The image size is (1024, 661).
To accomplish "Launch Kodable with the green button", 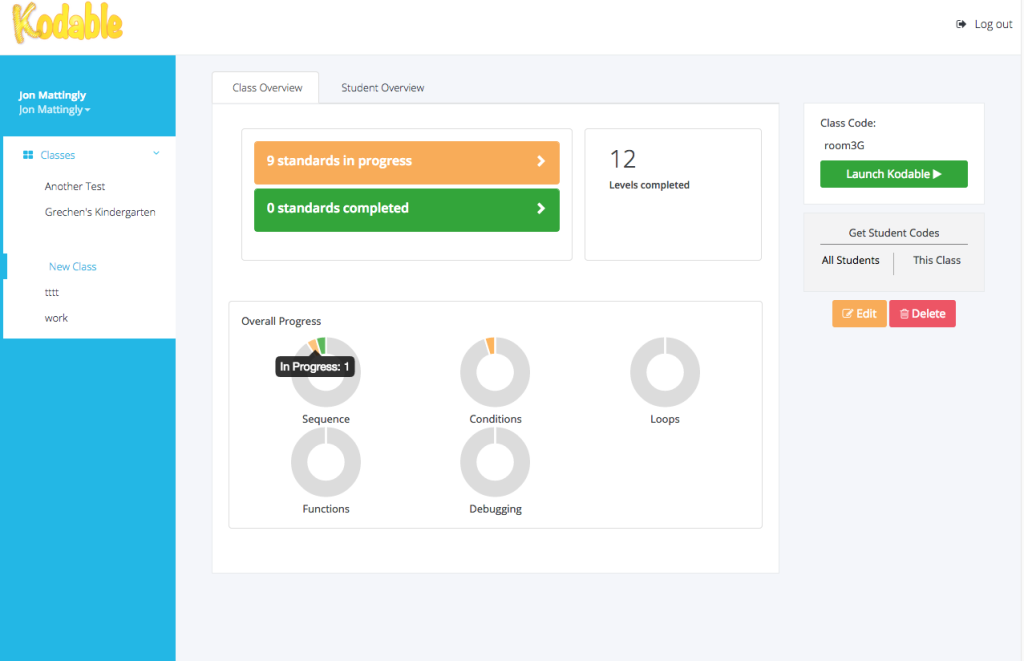I will pyautogui.click(x=893, y=173).
